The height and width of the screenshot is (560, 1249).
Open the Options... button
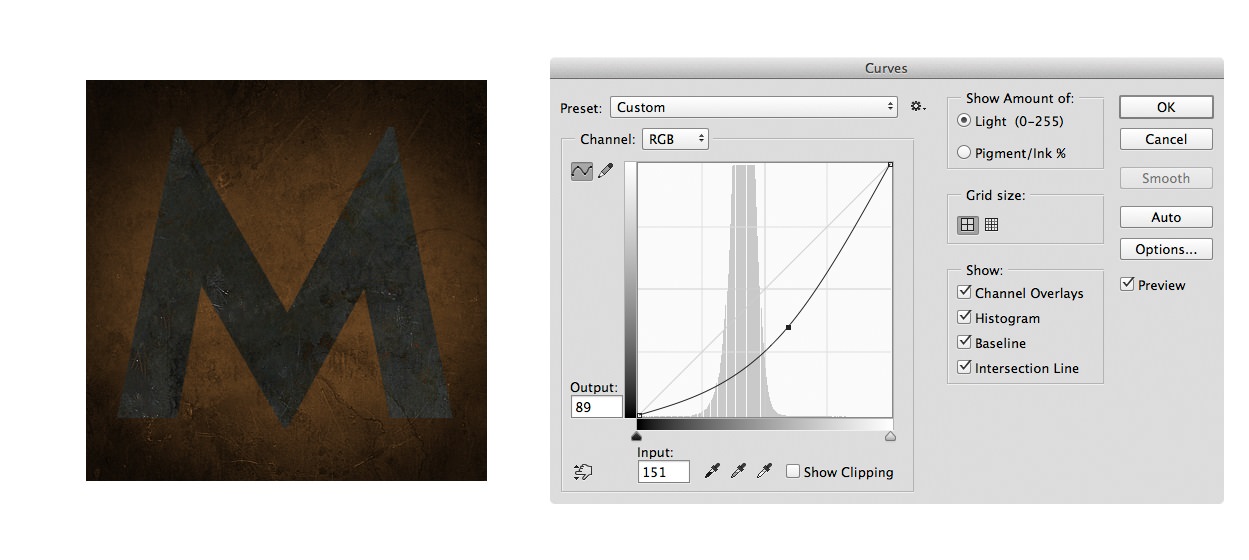tap(1166, 249)
